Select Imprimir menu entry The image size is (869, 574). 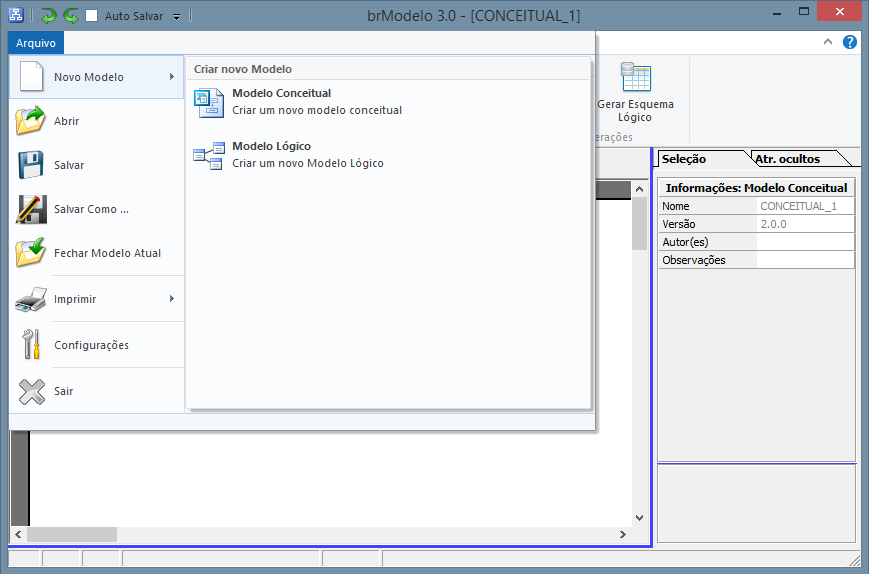point(96,299)
